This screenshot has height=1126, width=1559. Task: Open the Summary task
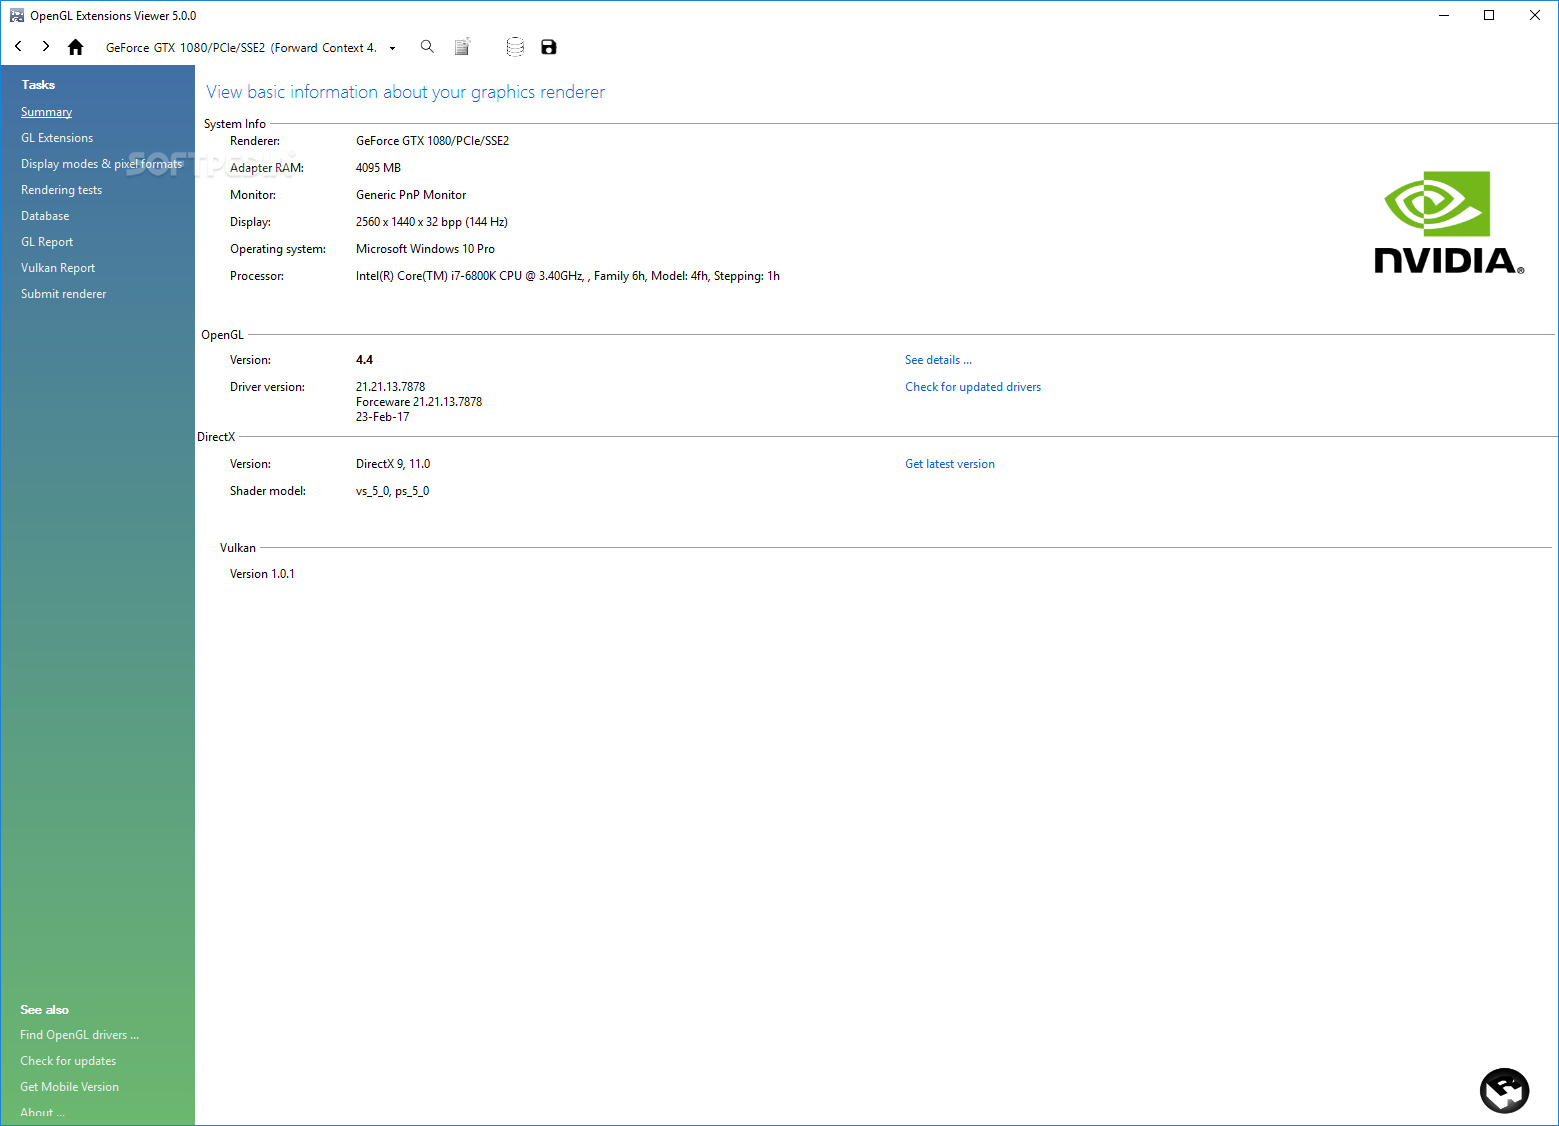click(47, 112)
